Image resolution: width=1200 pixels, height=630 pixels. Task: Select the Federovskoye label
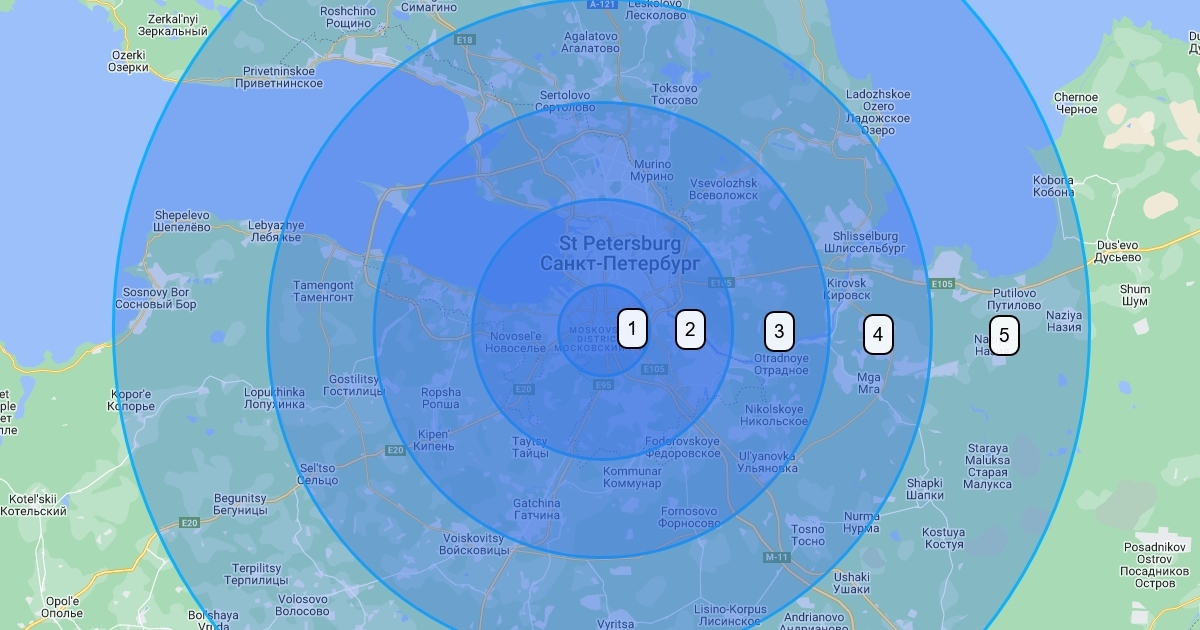(683, 447)
